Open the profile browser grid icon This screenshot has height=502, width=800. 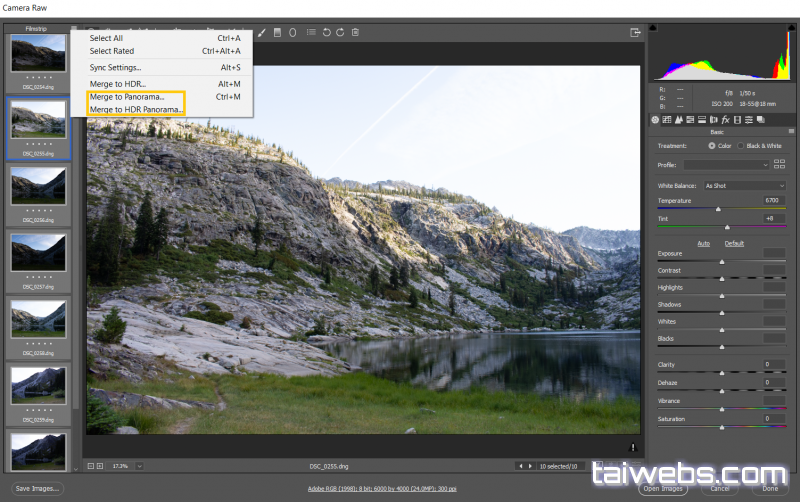click(780, 164)
